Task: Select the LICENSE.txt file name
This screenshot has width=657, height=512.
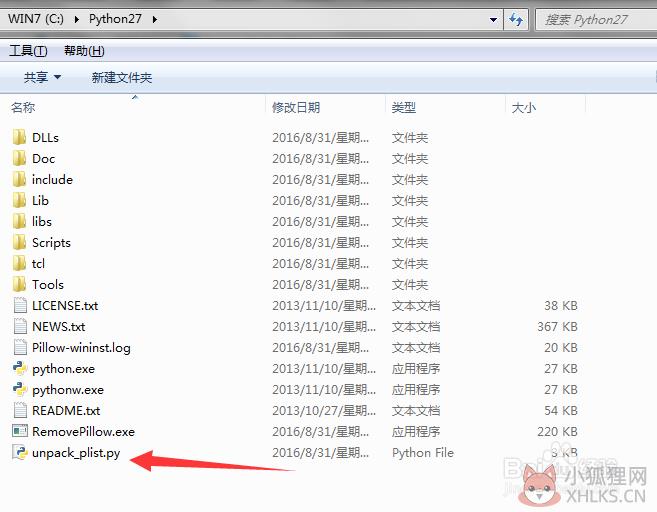Action: tap(65, 305)
